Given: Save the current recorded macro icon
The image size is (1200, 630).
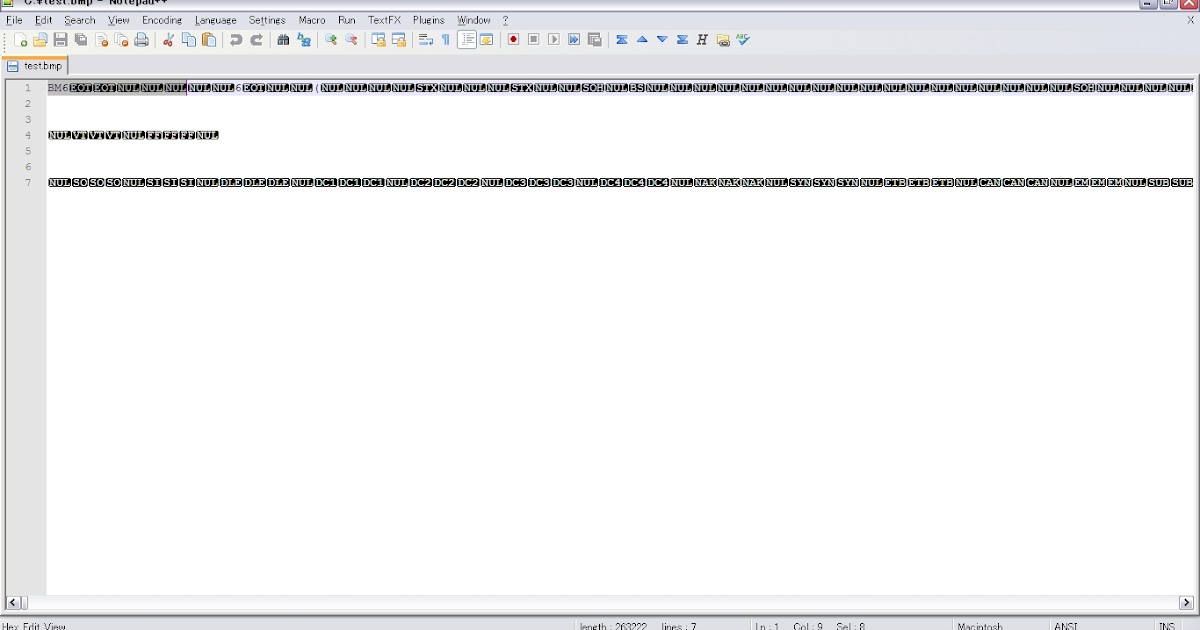Looking at the screenshot, I should tap(595, 40).
